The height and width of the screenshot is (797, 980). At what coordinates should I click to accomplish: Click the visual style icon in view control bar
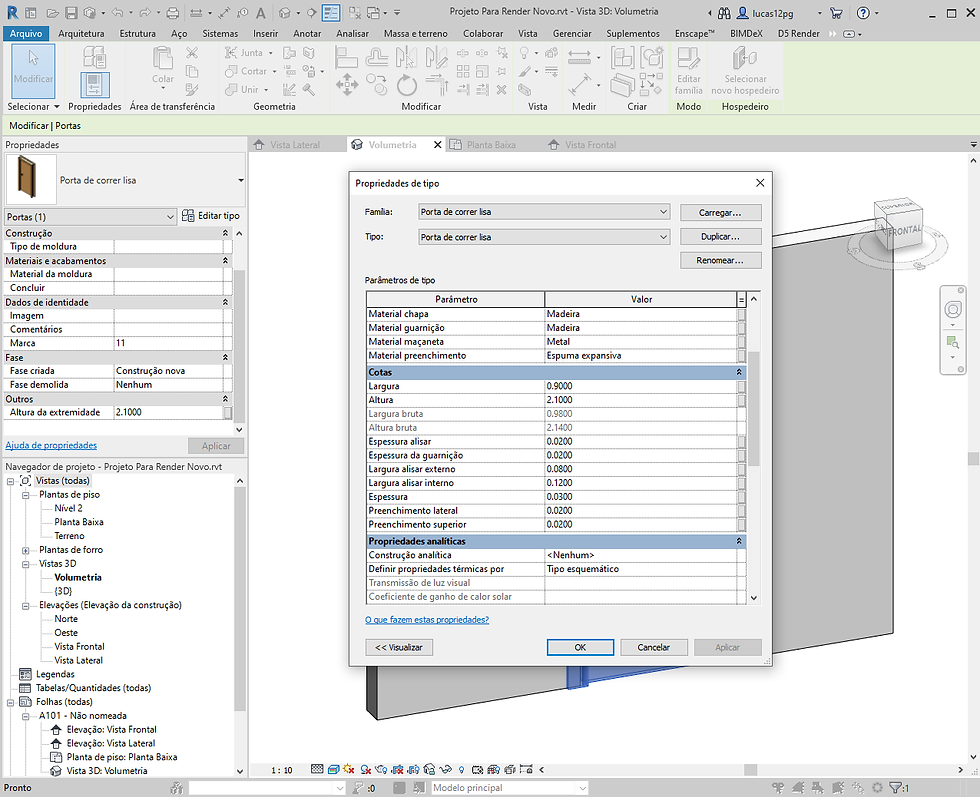point(334,769)
